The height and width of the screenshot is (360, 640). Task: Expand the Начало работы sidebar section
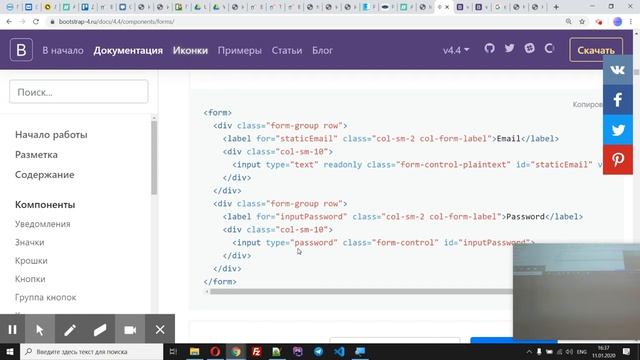(x=51, y=134)
